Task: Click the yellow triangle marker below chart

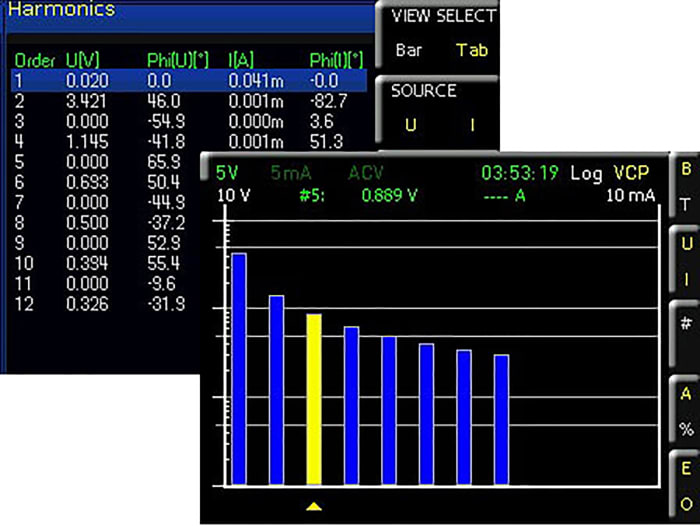Action: [314, 506]
